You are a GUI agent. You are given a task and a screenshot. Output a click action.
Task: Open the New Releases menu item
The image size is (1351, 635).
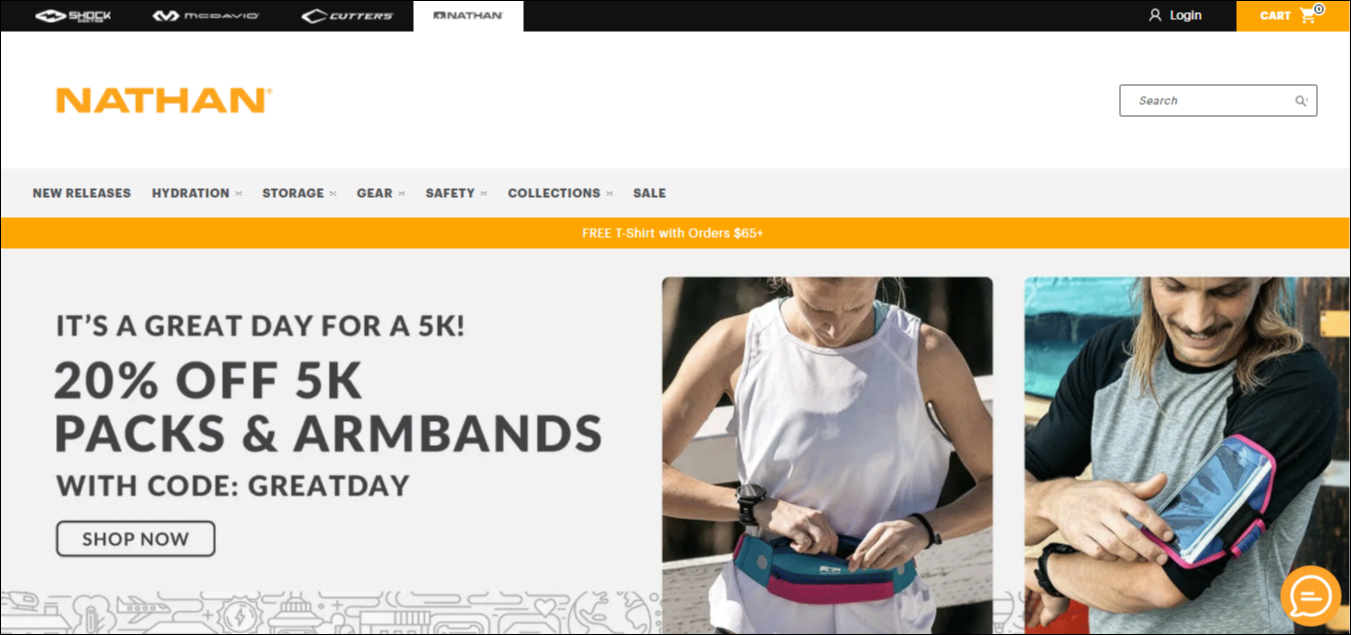(x=82, y=193)
